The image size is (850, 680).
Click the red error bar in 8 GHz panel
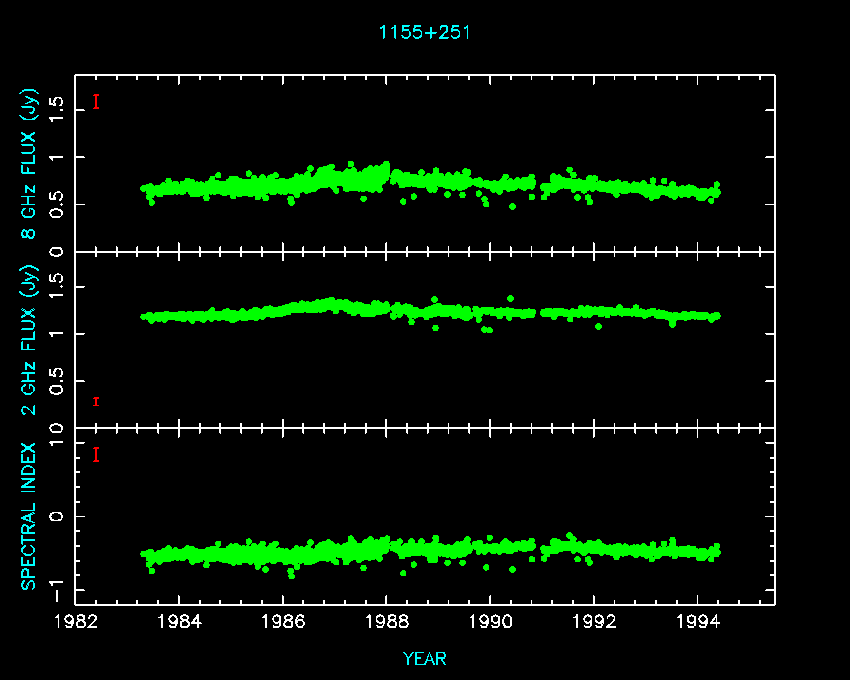point(95,101)
